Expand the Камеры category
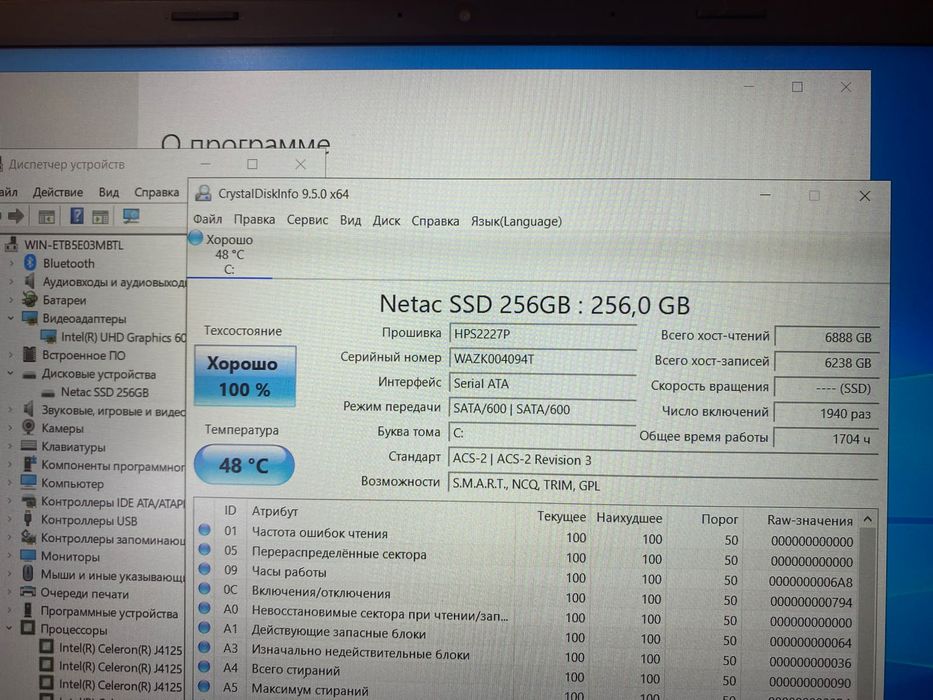Screen dimensions: 933x700 [11, 428]
